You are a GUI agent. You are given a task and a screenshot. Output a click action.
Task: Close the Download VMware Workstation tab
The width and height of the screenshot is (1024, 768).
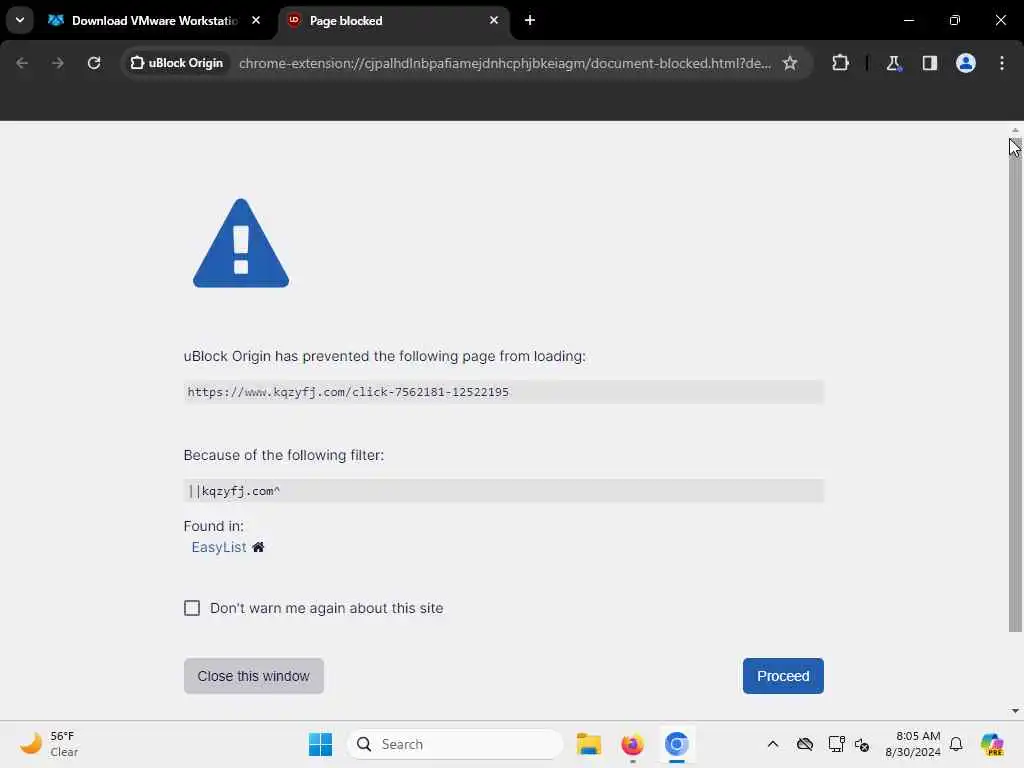click(256, 20)
